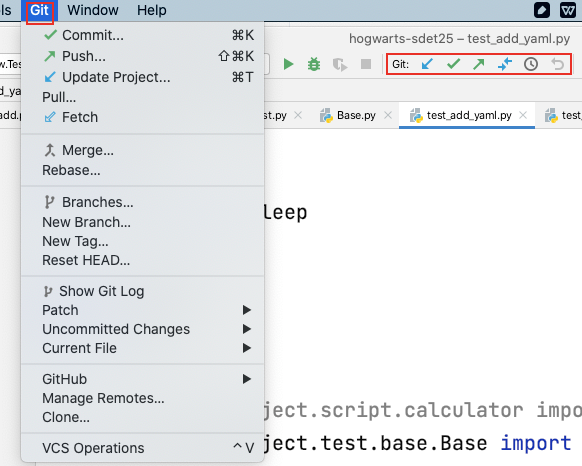Open VCS Operations popup entry

[143, 448]
